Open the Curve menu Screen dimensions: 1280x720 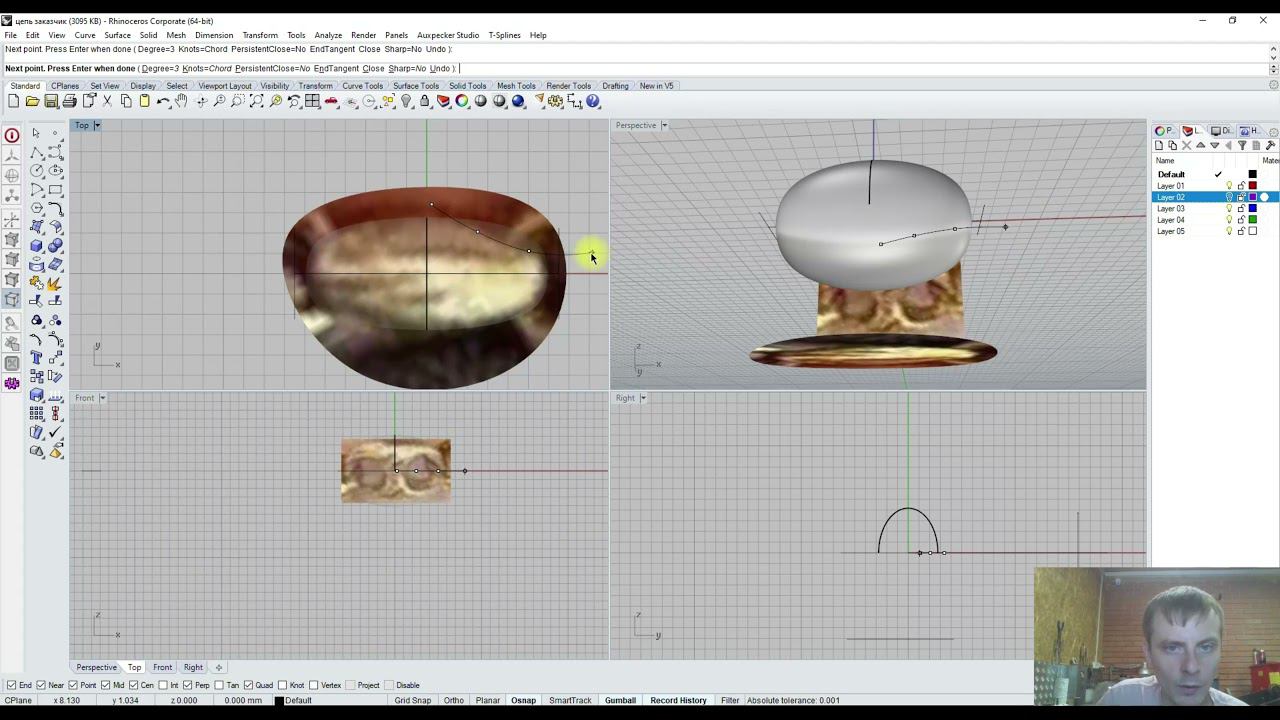pyautogui.click(x=85, y=35)
